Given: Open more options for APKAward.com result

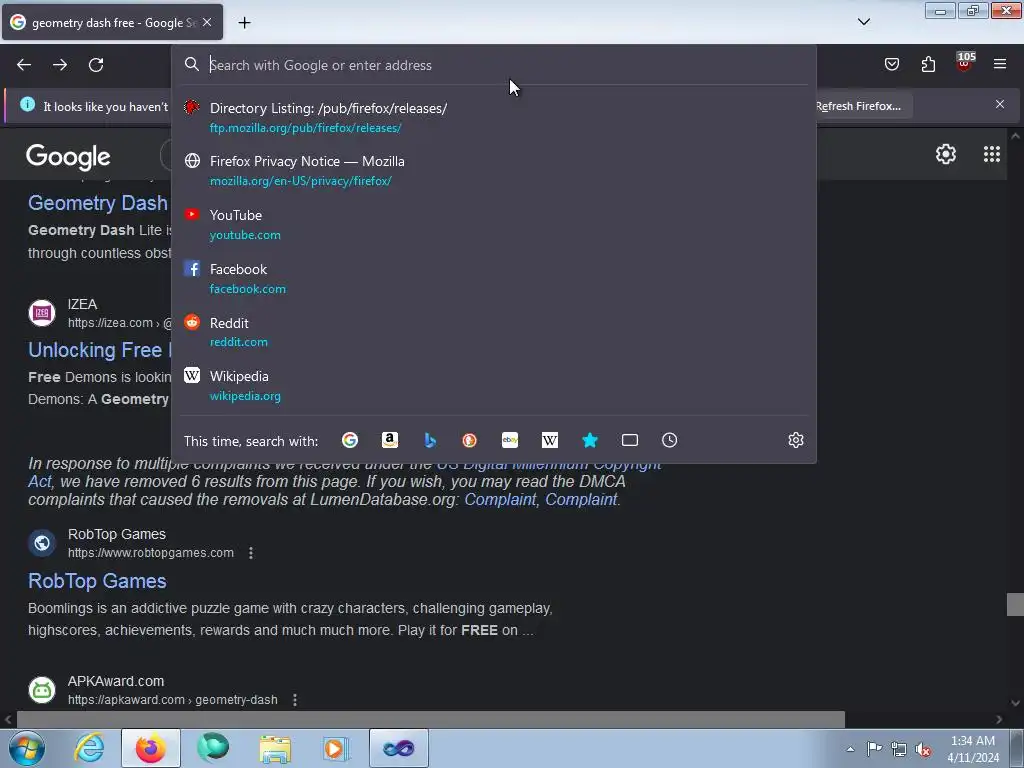Looking at the screenshot, I should [x=295, y=700].
